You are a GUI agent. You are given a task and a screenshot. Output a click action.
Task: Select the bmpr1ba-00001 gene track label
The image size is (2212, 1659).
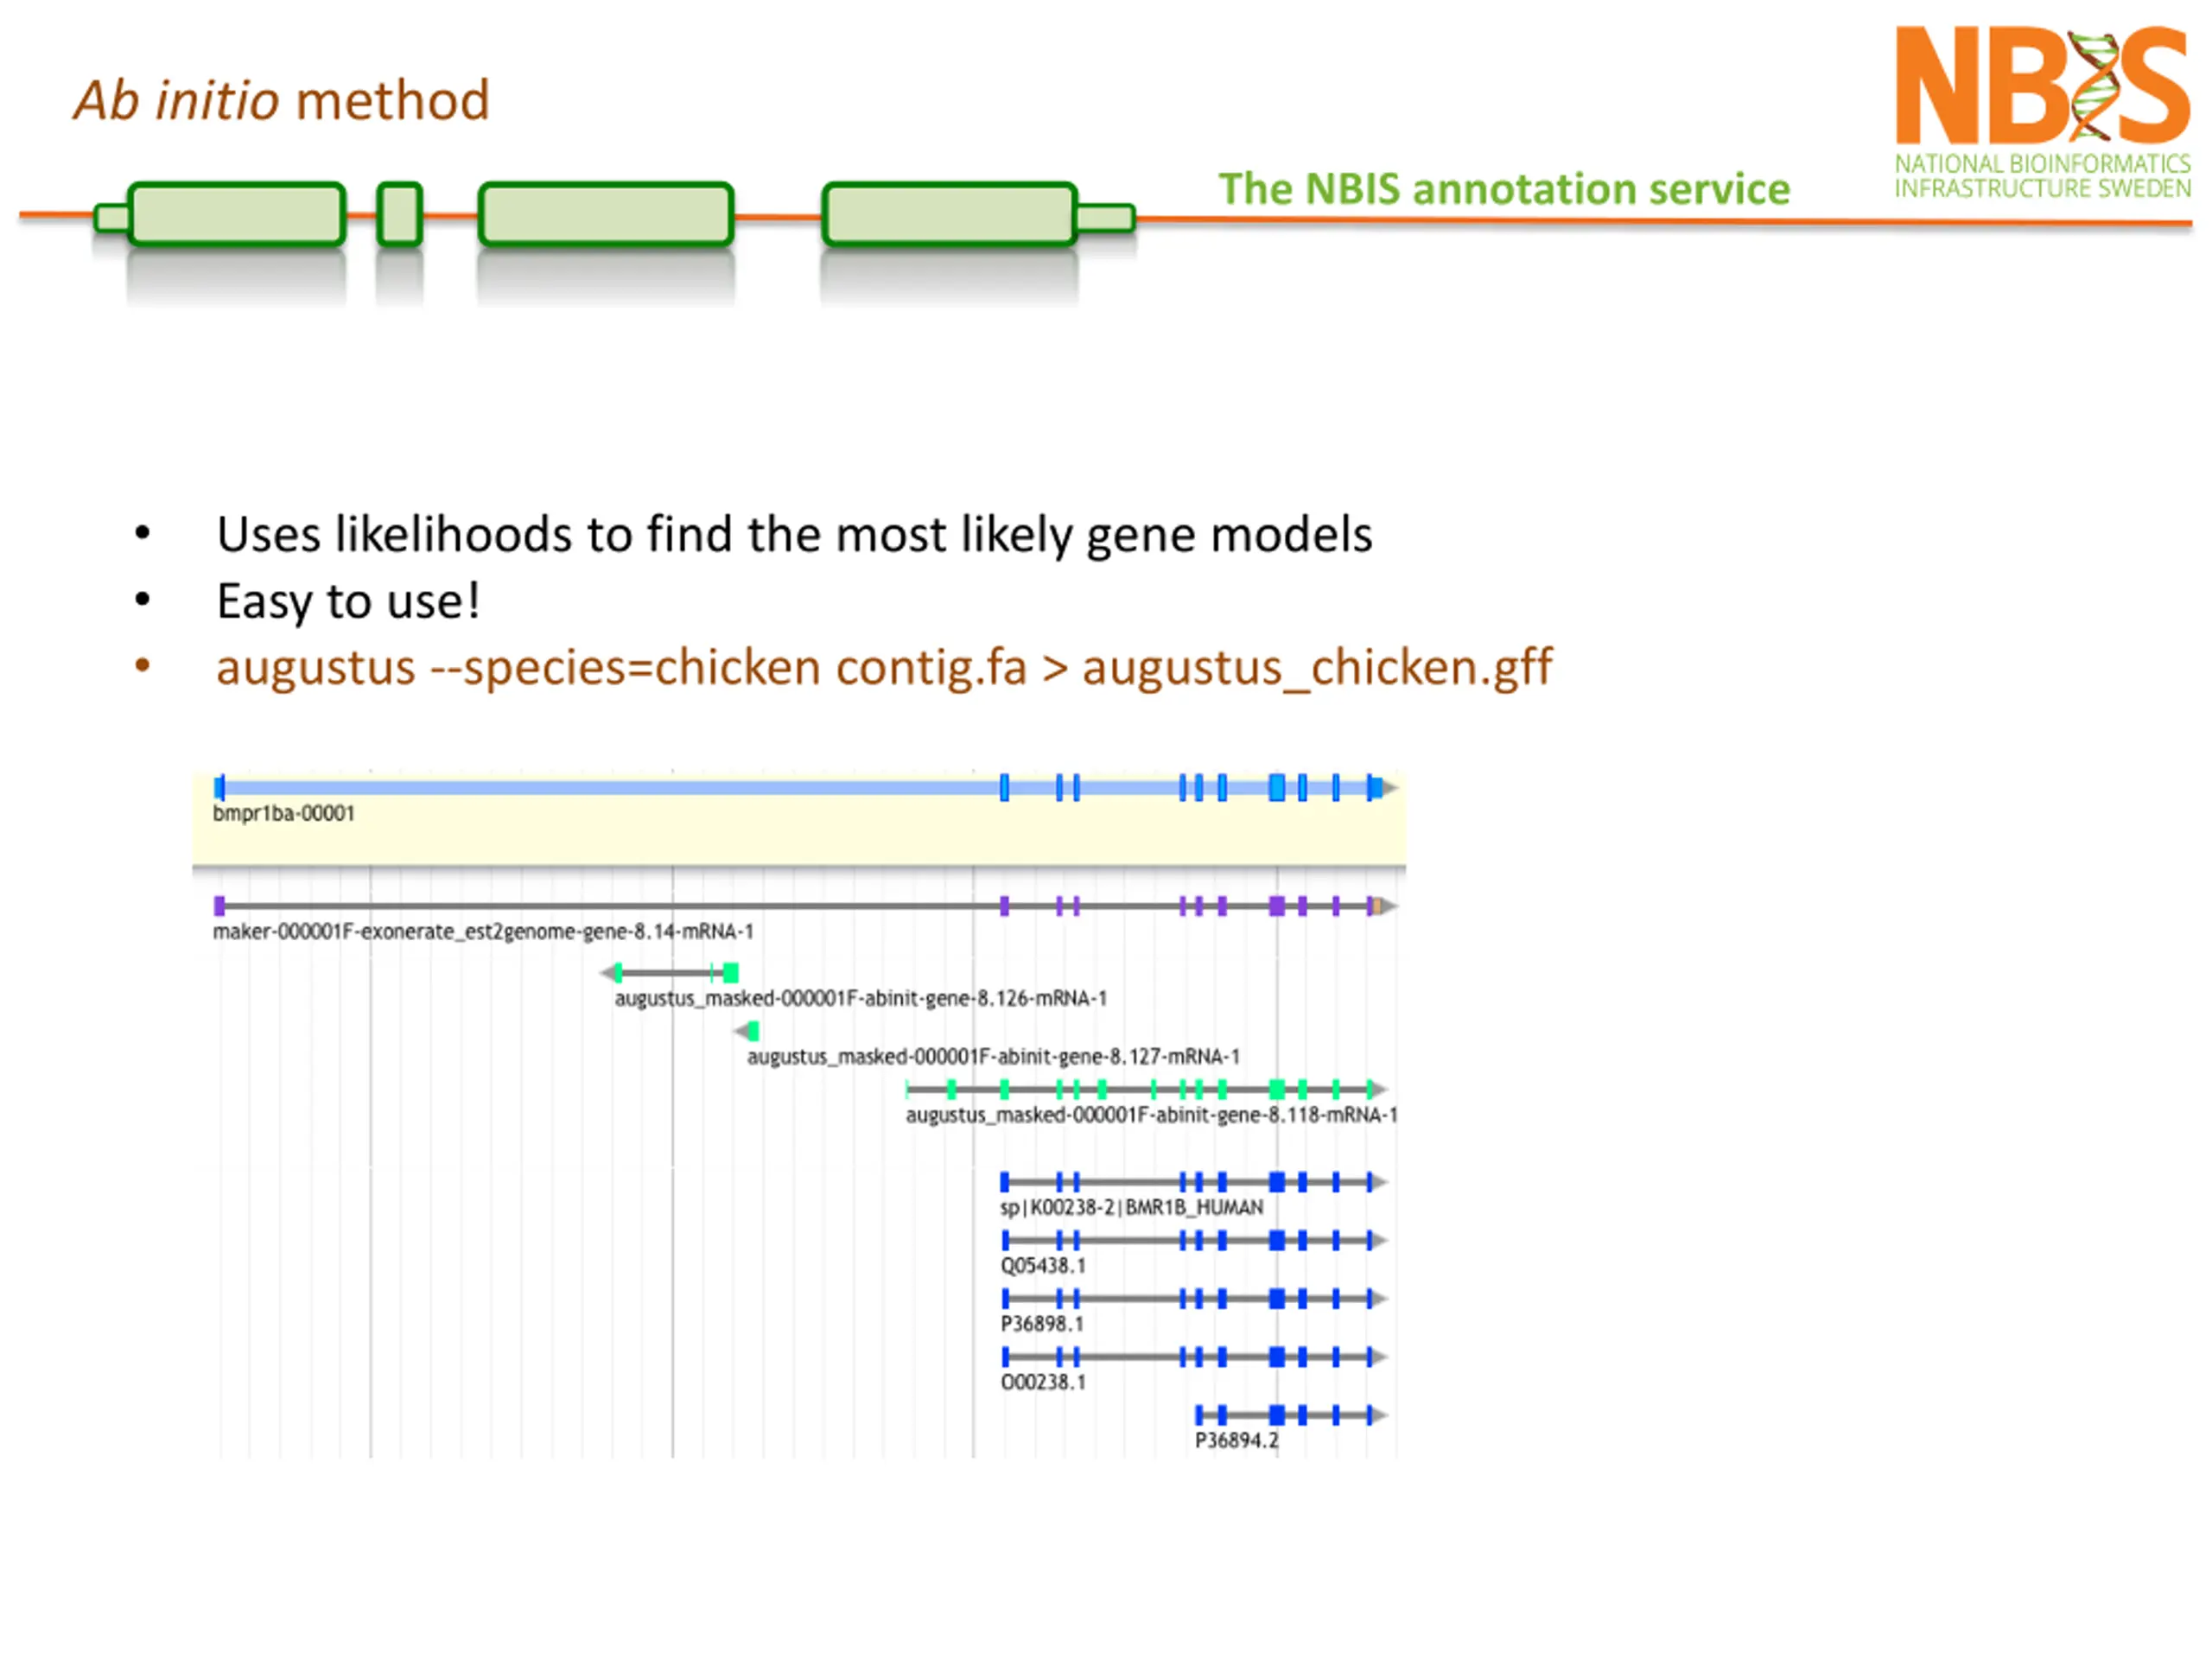pos(284,813)
